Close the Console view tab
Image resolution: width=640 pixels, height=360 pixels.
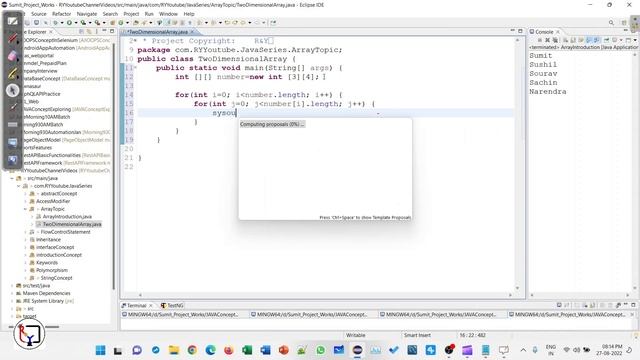tap(558, 32)
